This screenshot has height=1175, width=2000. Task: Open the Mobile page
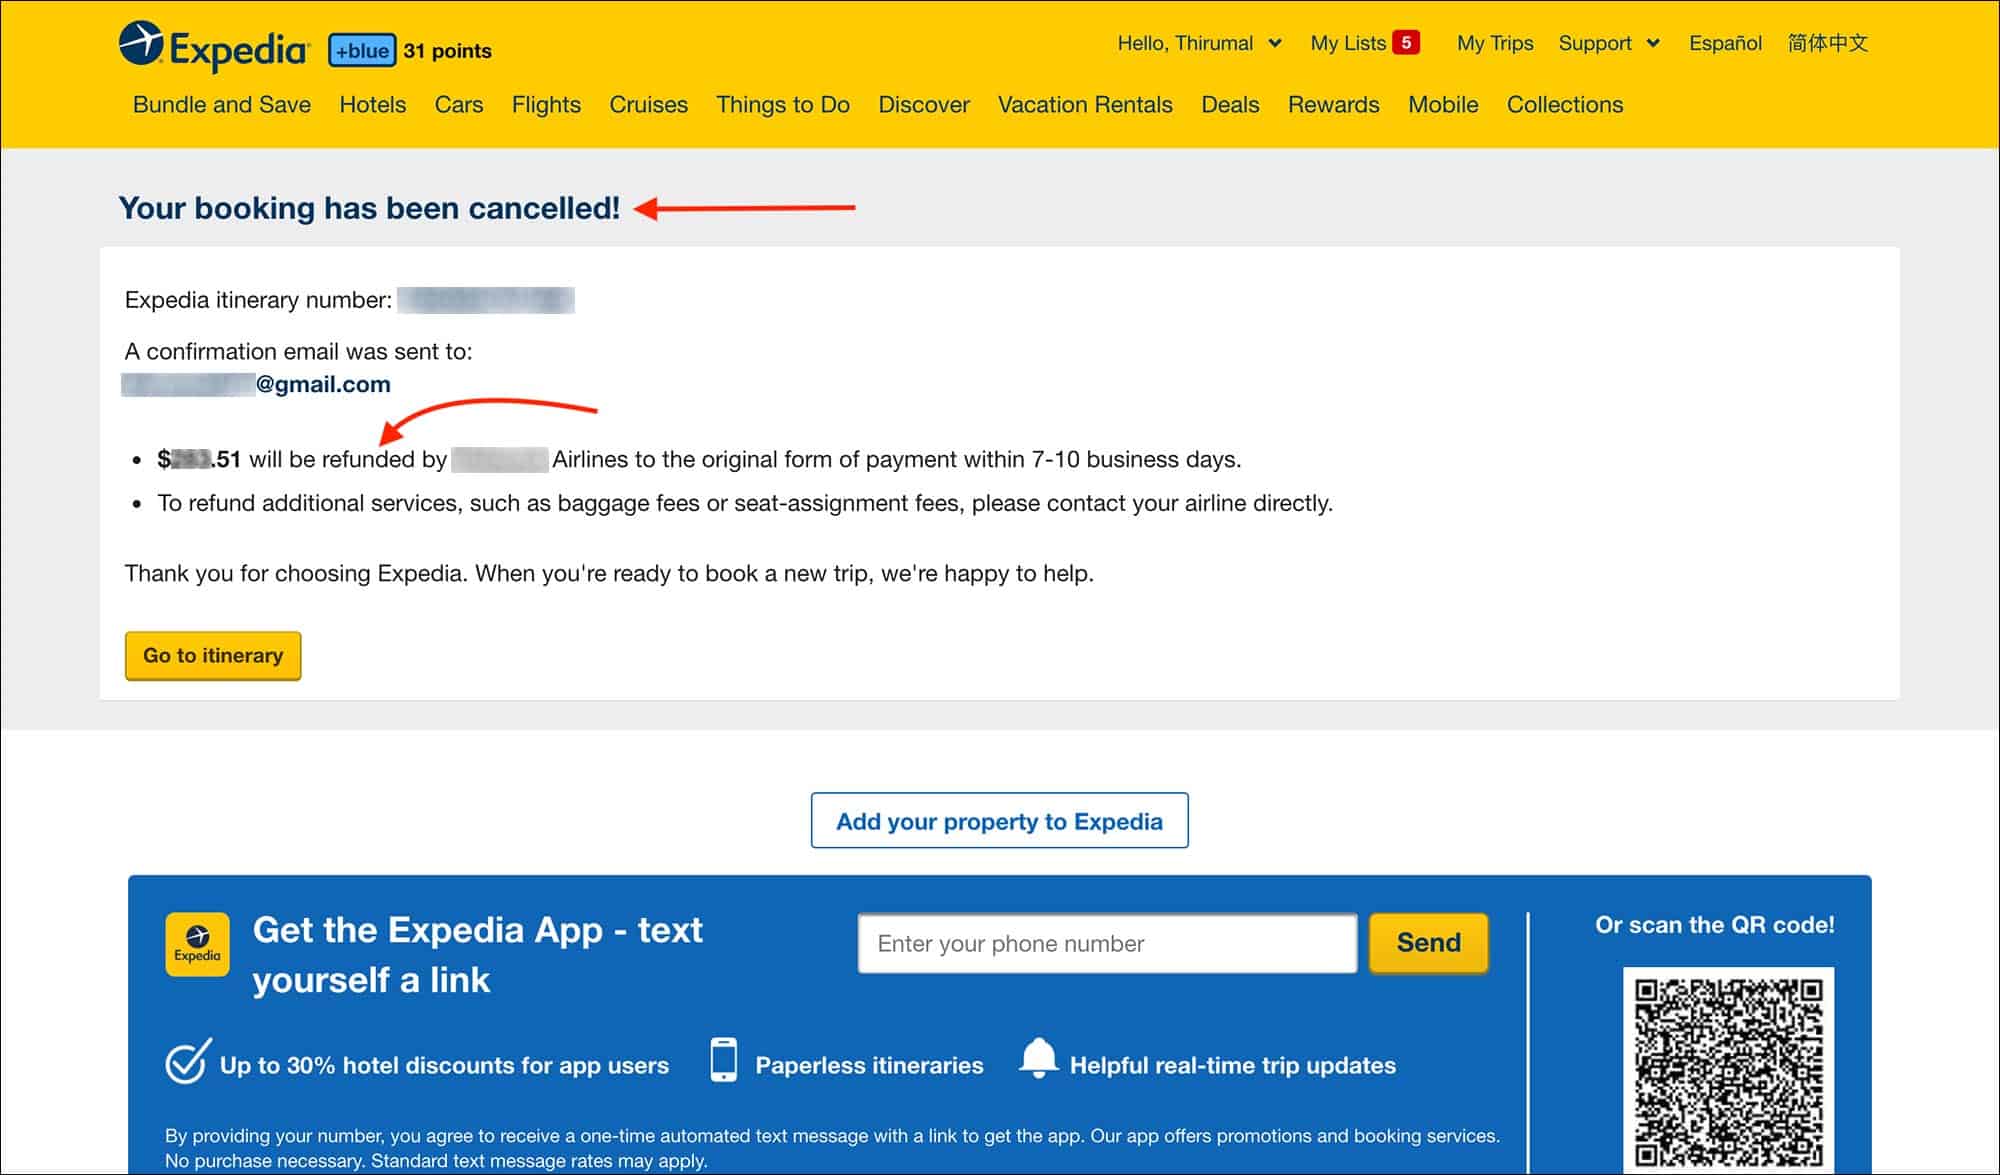tap(1443, 105)
